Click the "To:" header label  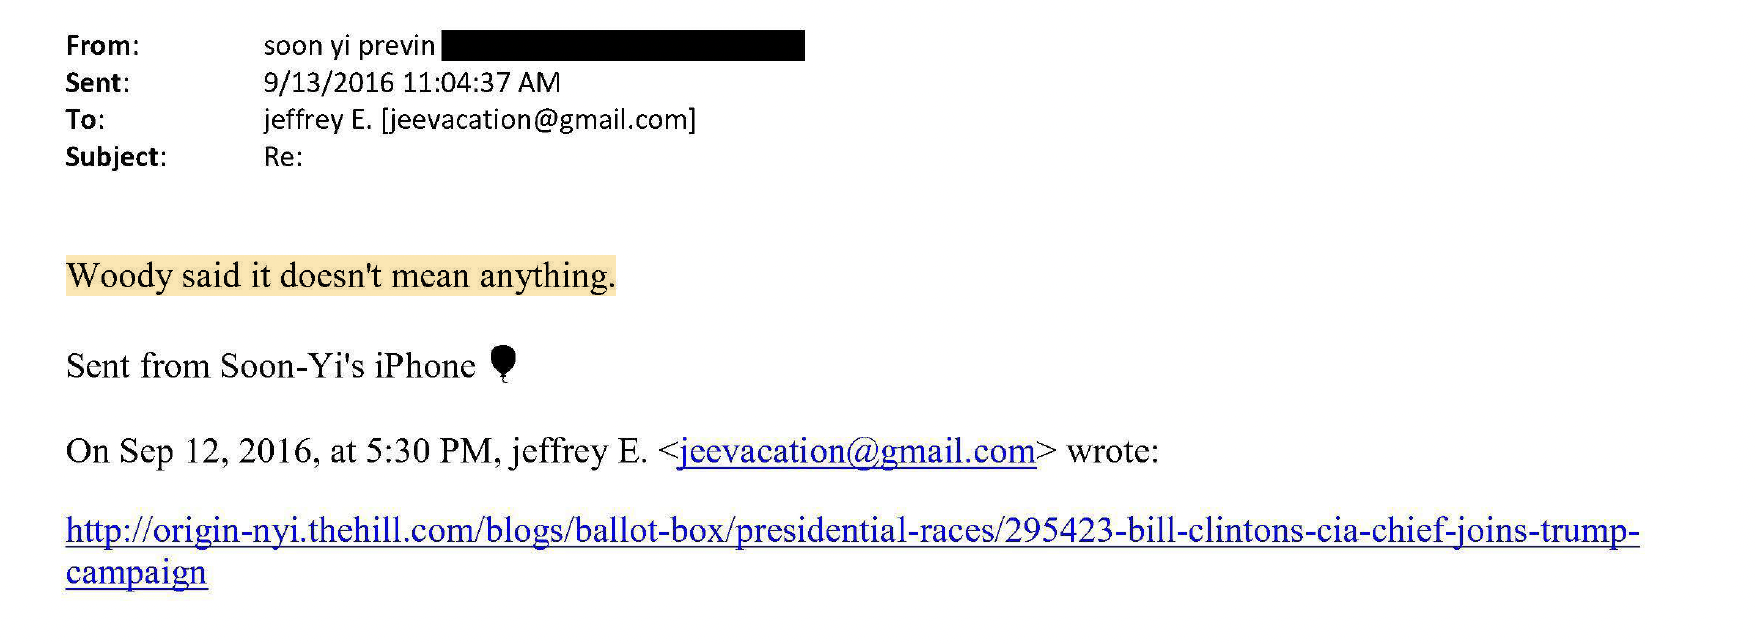click(85, 120)
